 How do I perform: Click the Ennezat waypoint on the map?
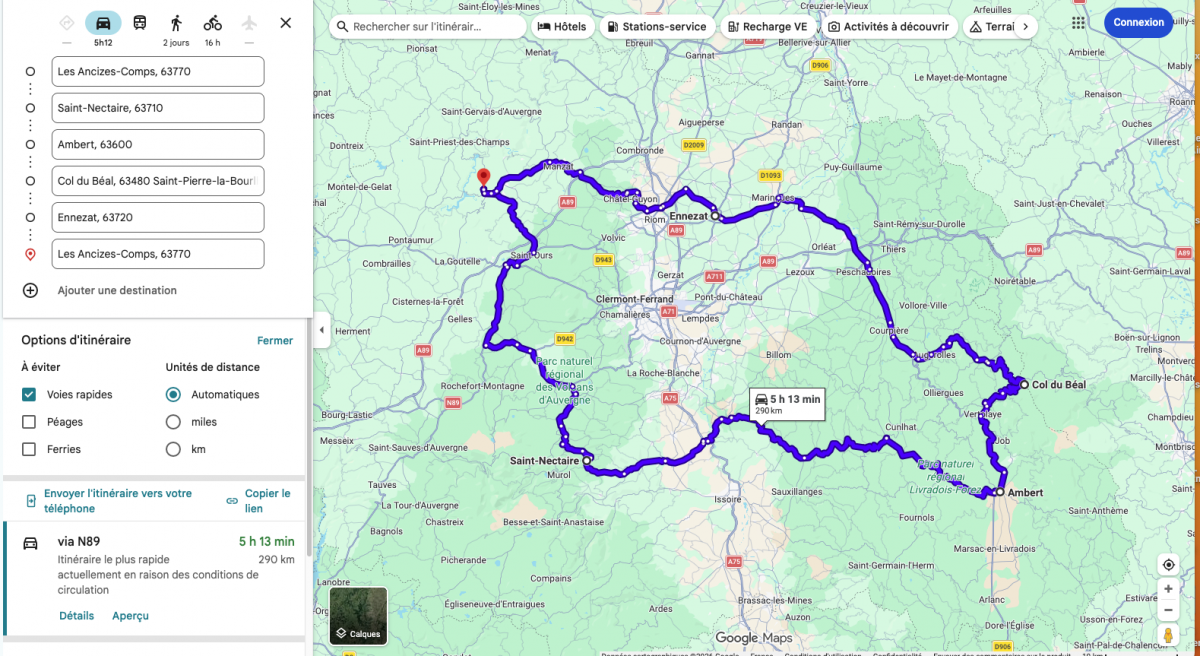pyautogui.click(x=715, y=215)
